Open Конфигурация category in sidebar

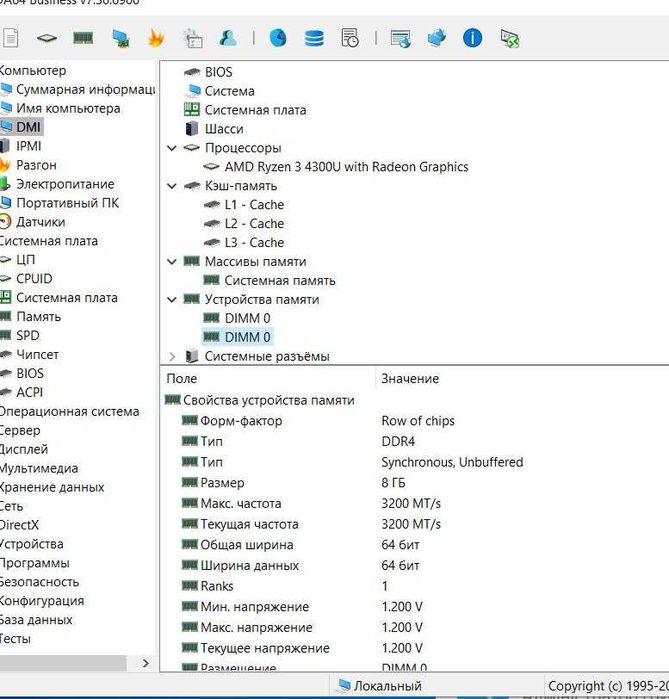click(42, 600)
